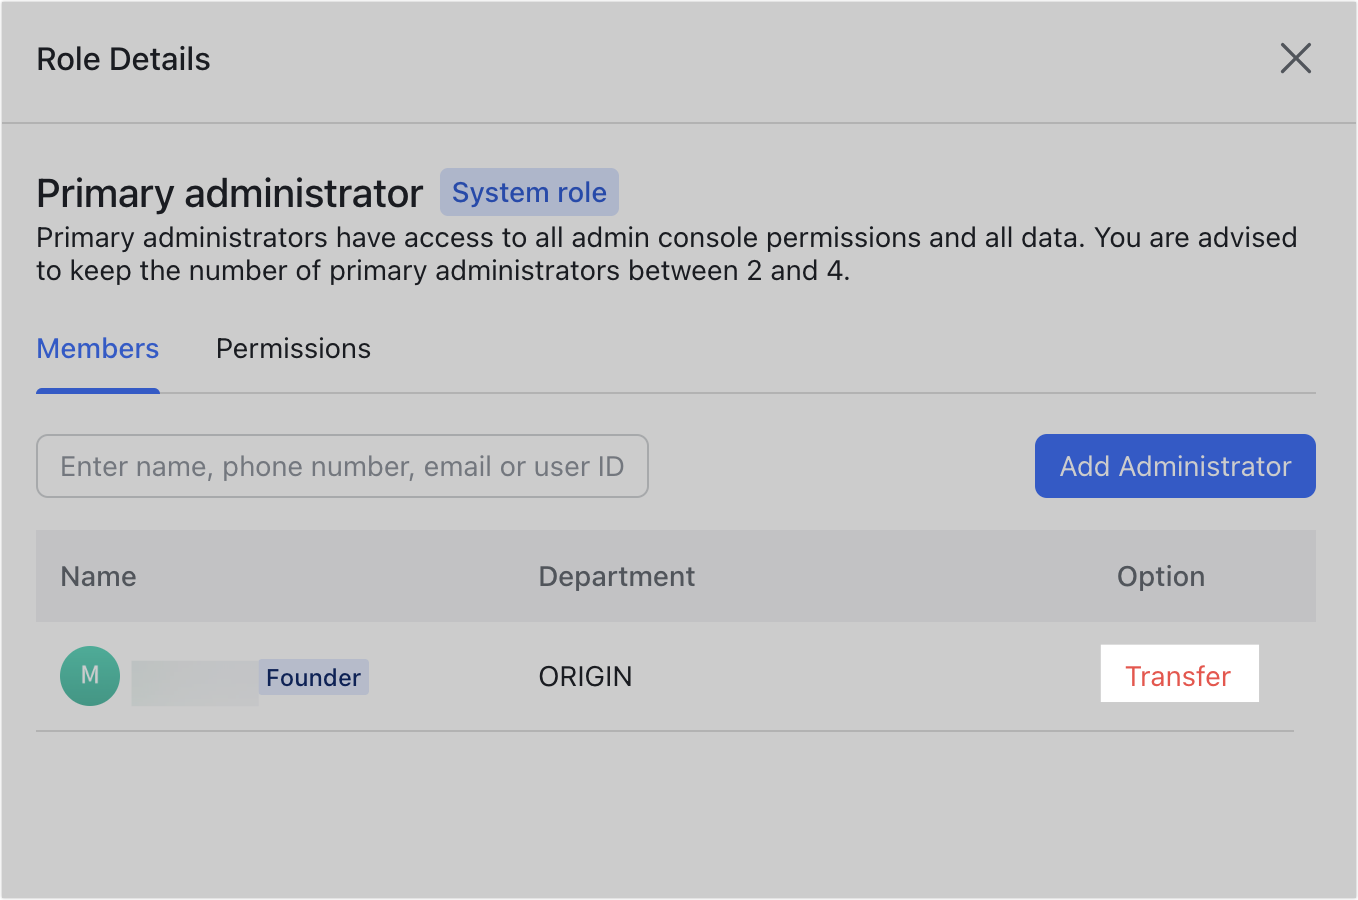1358x900 pixels.
Task: Select the Members tab
Action: click(97, 348)
